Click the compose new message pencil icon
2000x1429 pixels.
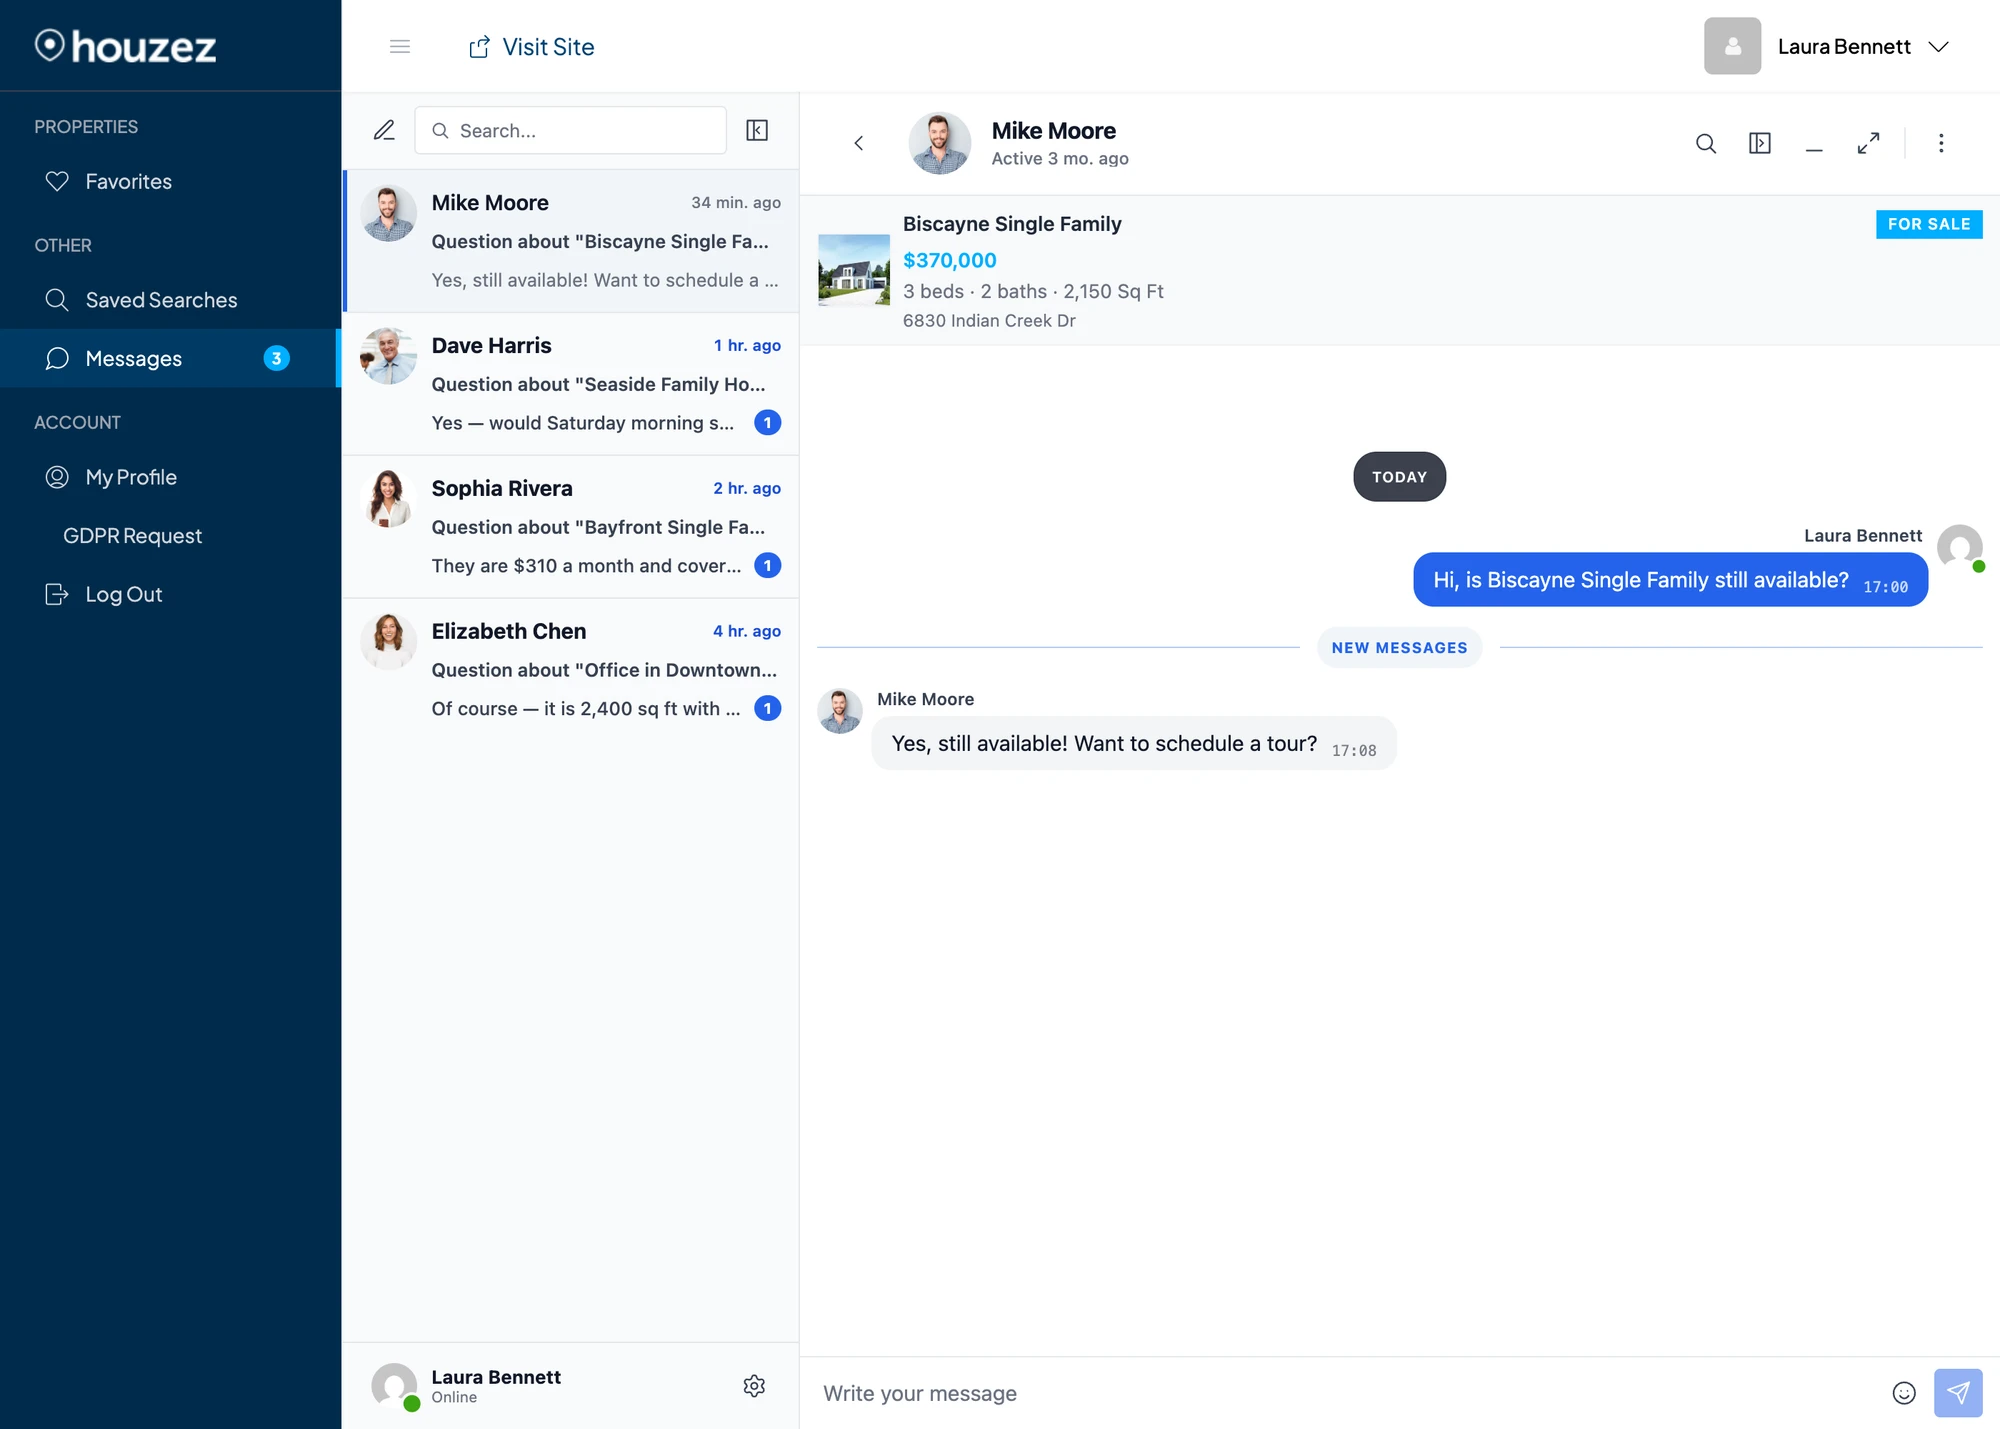click(384, 130)
